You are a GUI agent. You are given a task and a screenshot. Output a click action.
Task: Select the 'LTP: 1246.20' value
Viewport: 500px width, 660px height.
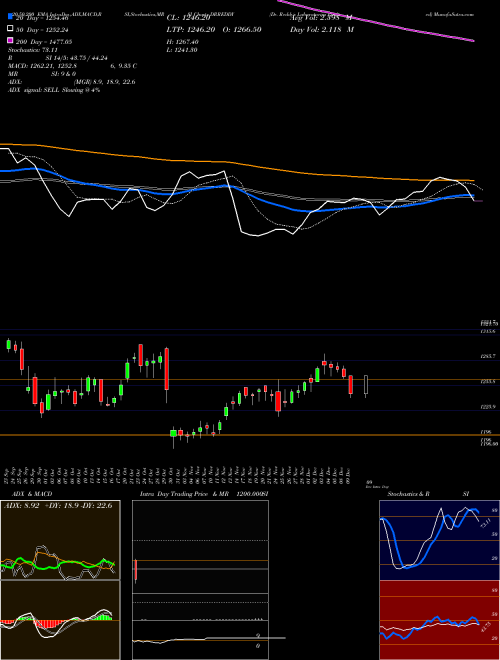pos(189,30)
